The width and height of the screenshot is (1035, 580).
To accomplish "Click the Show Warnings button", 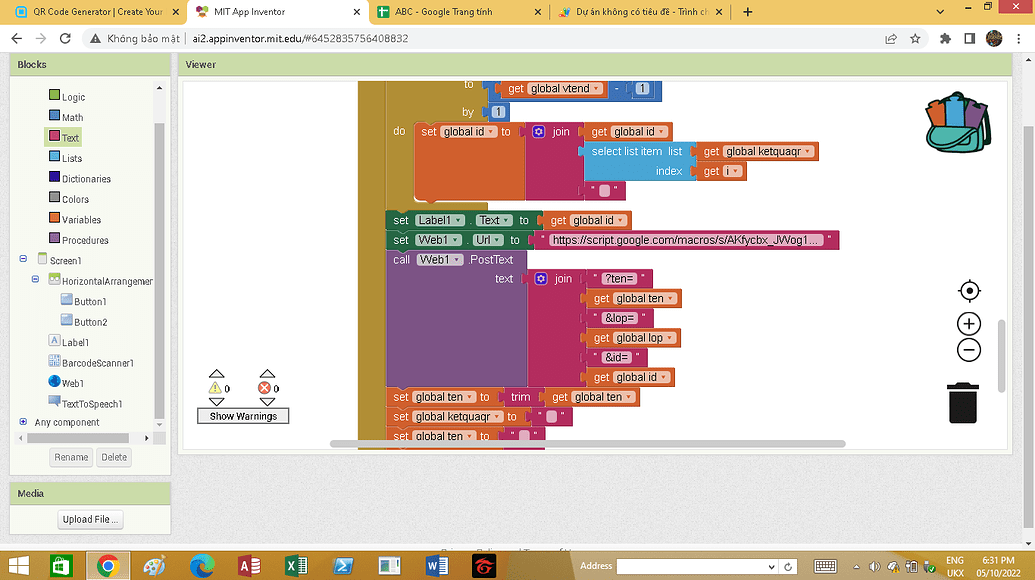I will [x=243, y=416].
